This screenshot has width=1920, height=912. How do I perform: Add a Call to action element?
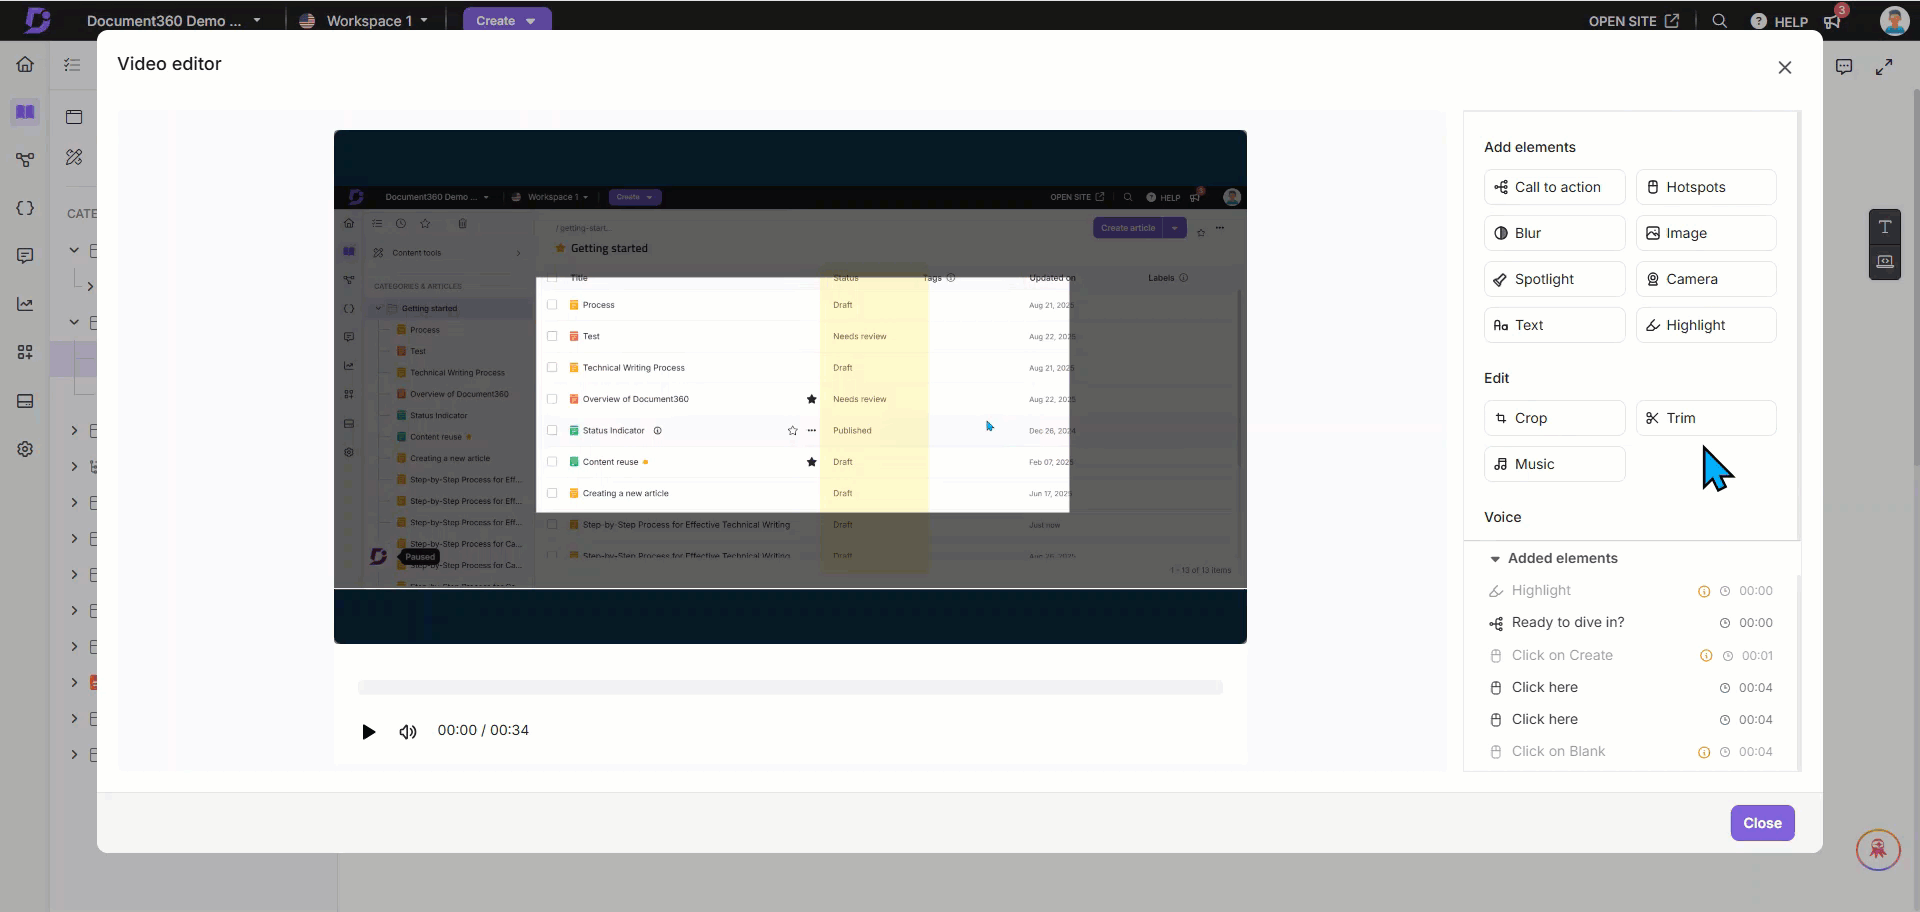click(x=1554, y=187)
